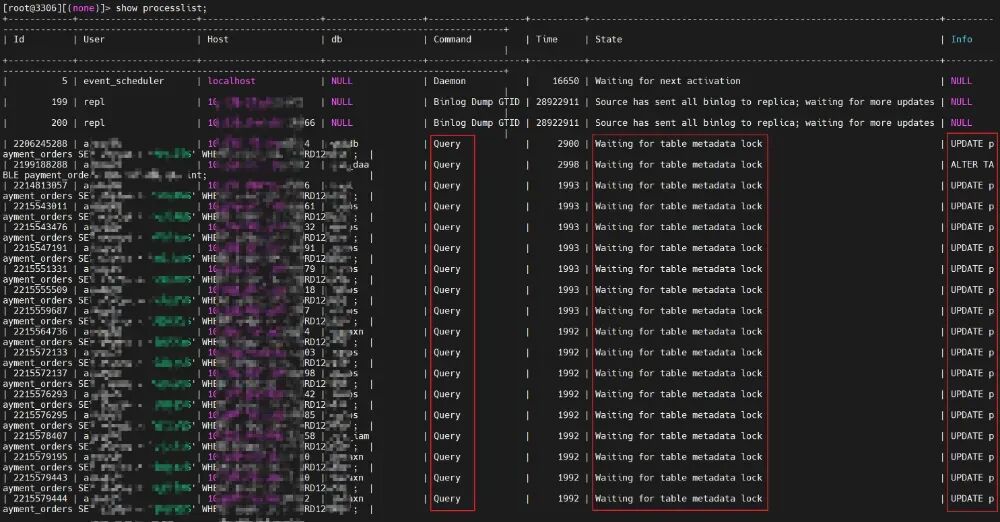Click time '28922911' in the Id 199 row
The width and height of the screenshot is (1000, 522).
pos(557,102)
